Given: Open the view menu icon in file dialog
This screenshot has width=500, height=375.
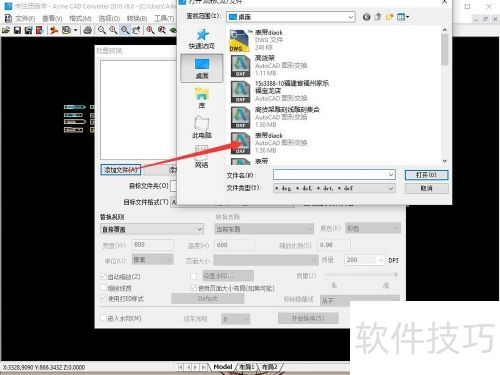Looking at the screenshot, I should pos(403,17).
